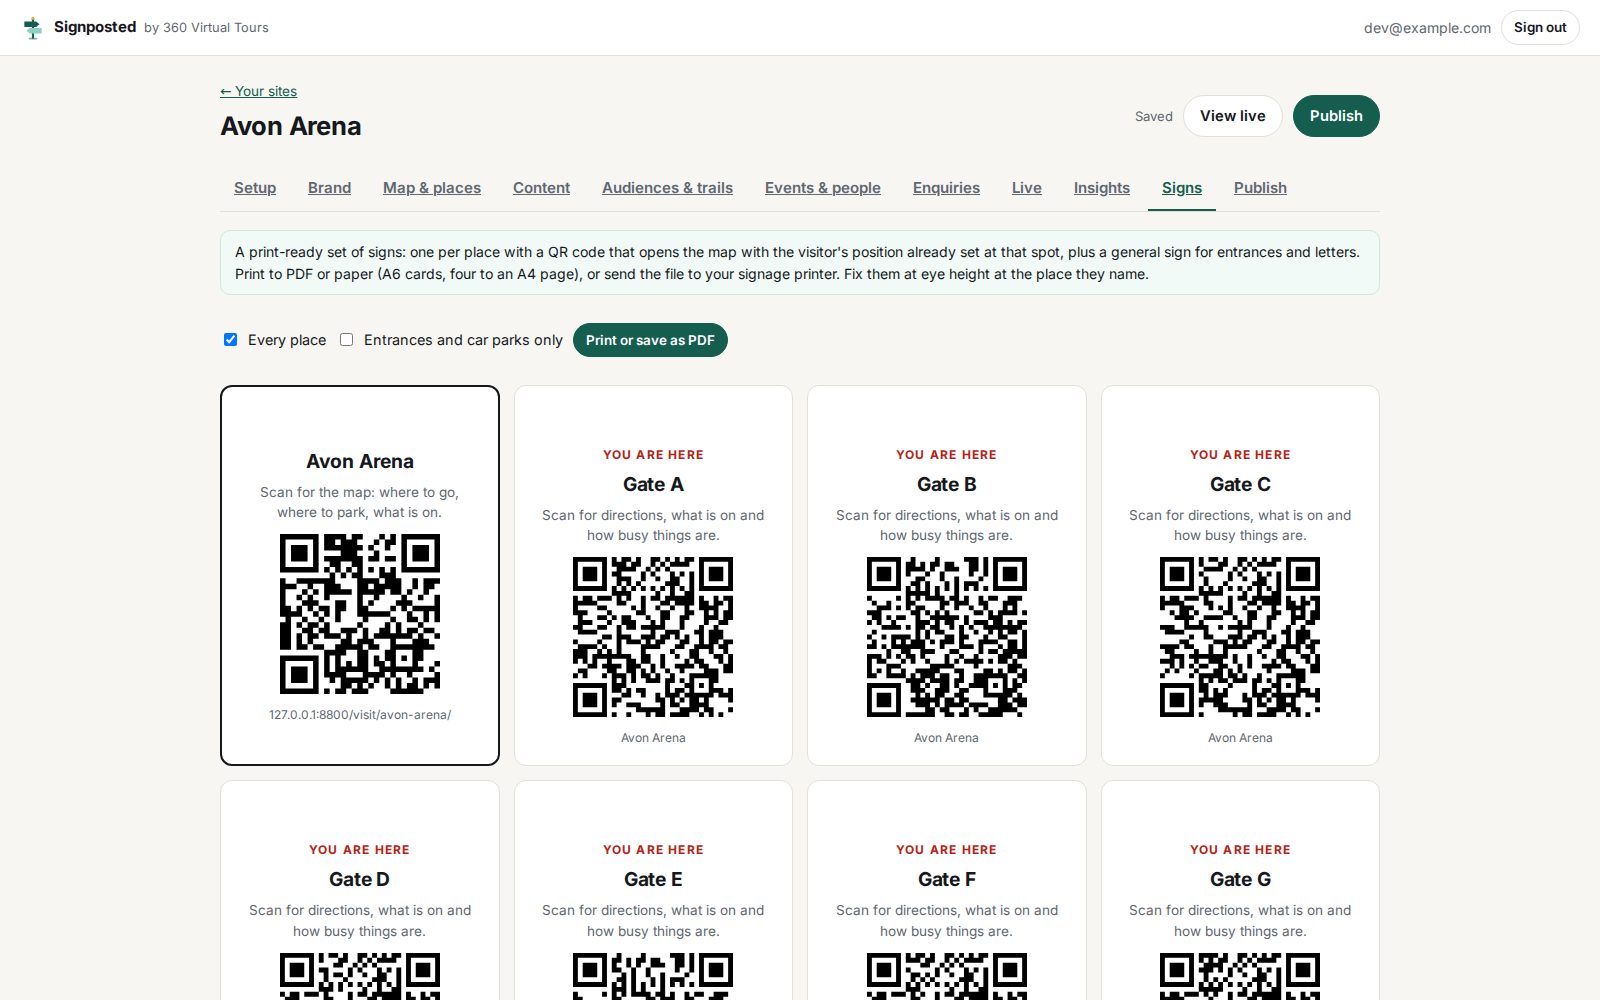Click the Avon Arena page heading
Viewport: 1600px width, 1000px height.
291,126
